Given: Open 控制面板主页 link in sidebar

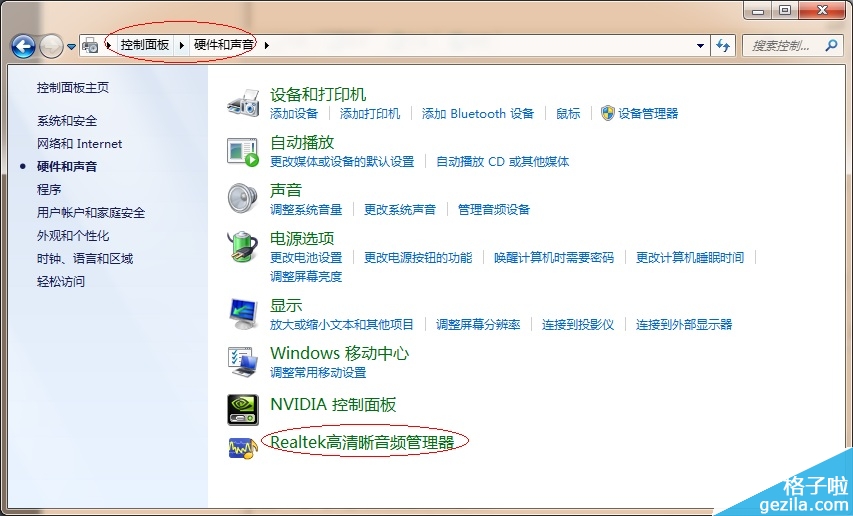Looking at the screenshot, I should [x=73, y=88].
